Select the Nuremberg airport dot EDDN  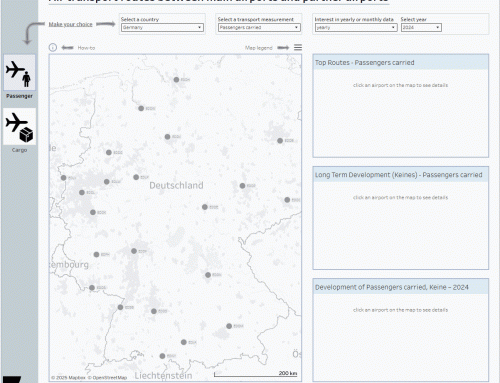coord(208,275)
